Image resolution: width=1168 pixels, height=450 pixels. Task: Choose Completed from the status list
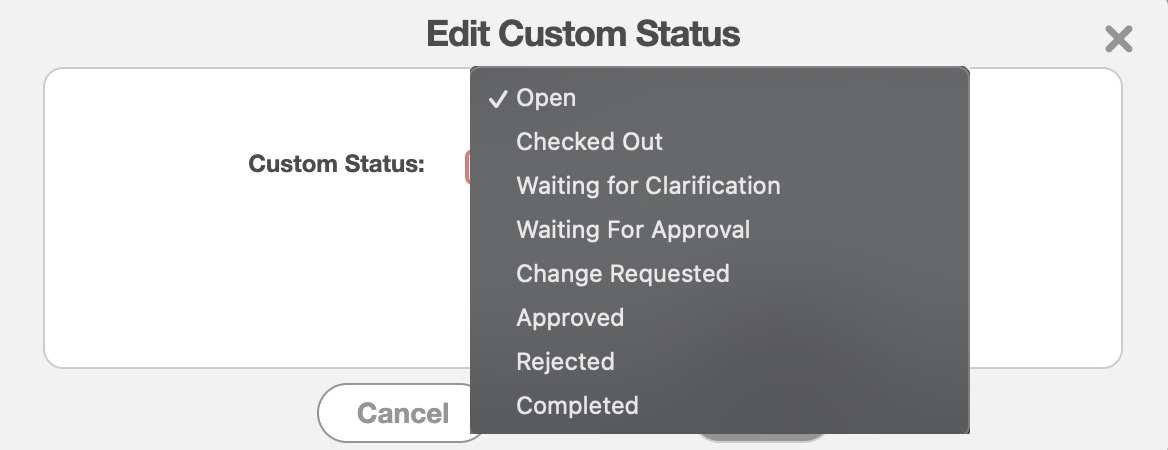coord(577,406)
